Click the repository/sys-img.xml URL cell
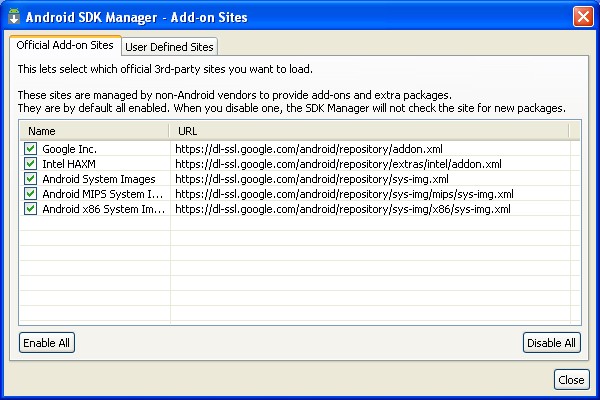 (312, 179)
